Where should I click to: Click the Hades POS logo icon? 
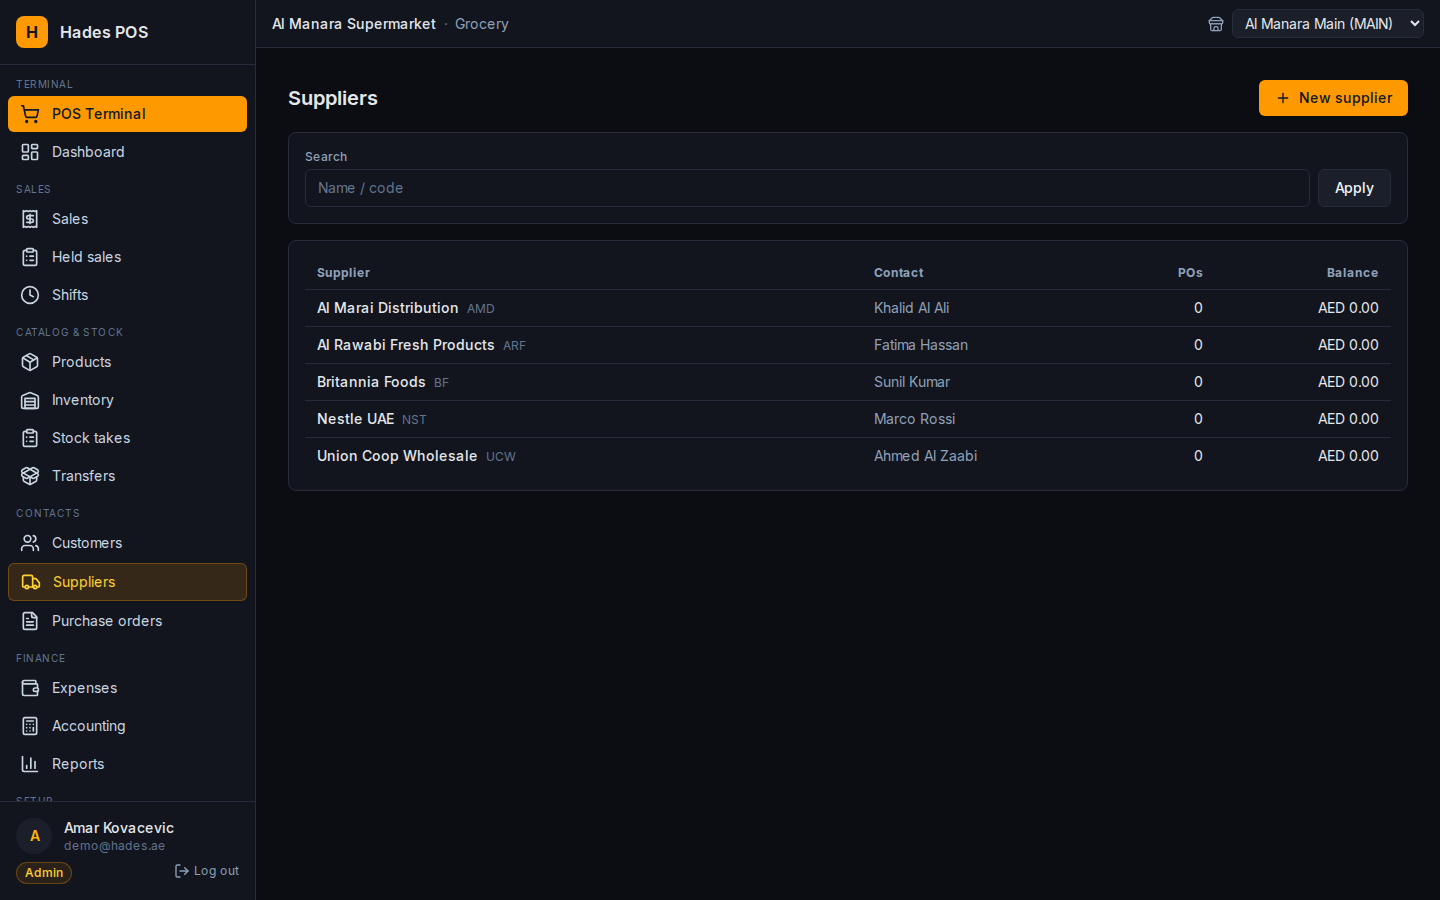[32, 32]
